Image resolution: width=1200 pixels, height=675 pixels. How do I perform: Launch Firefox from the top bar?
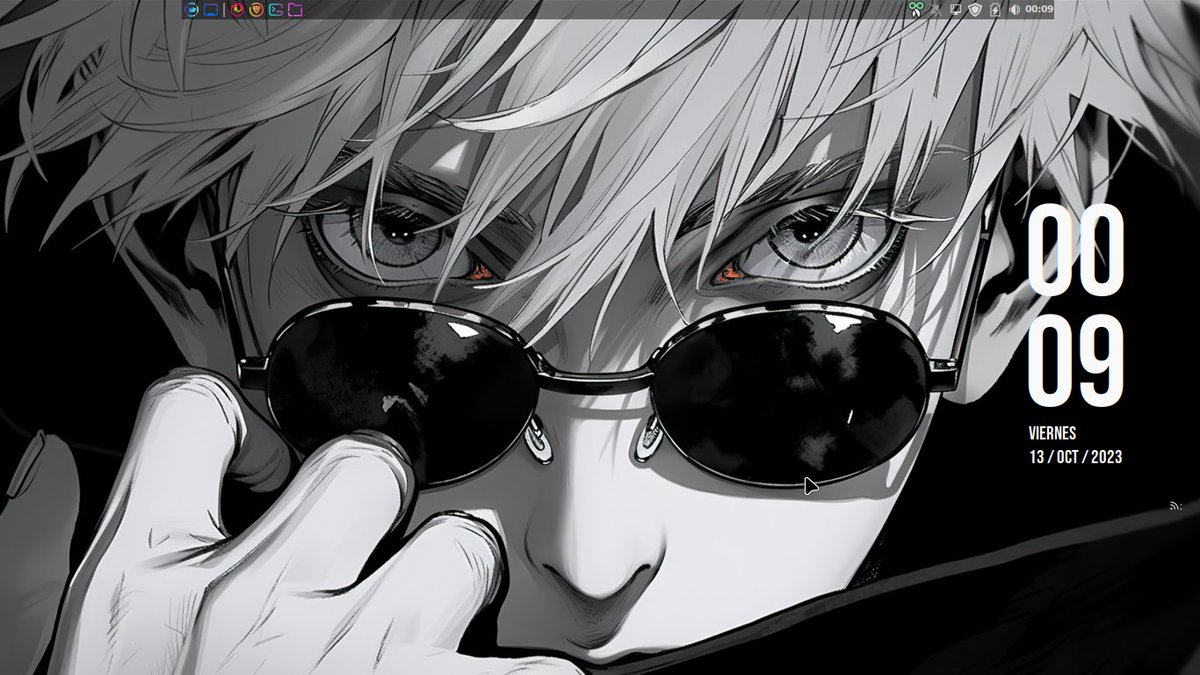(236, 10)
